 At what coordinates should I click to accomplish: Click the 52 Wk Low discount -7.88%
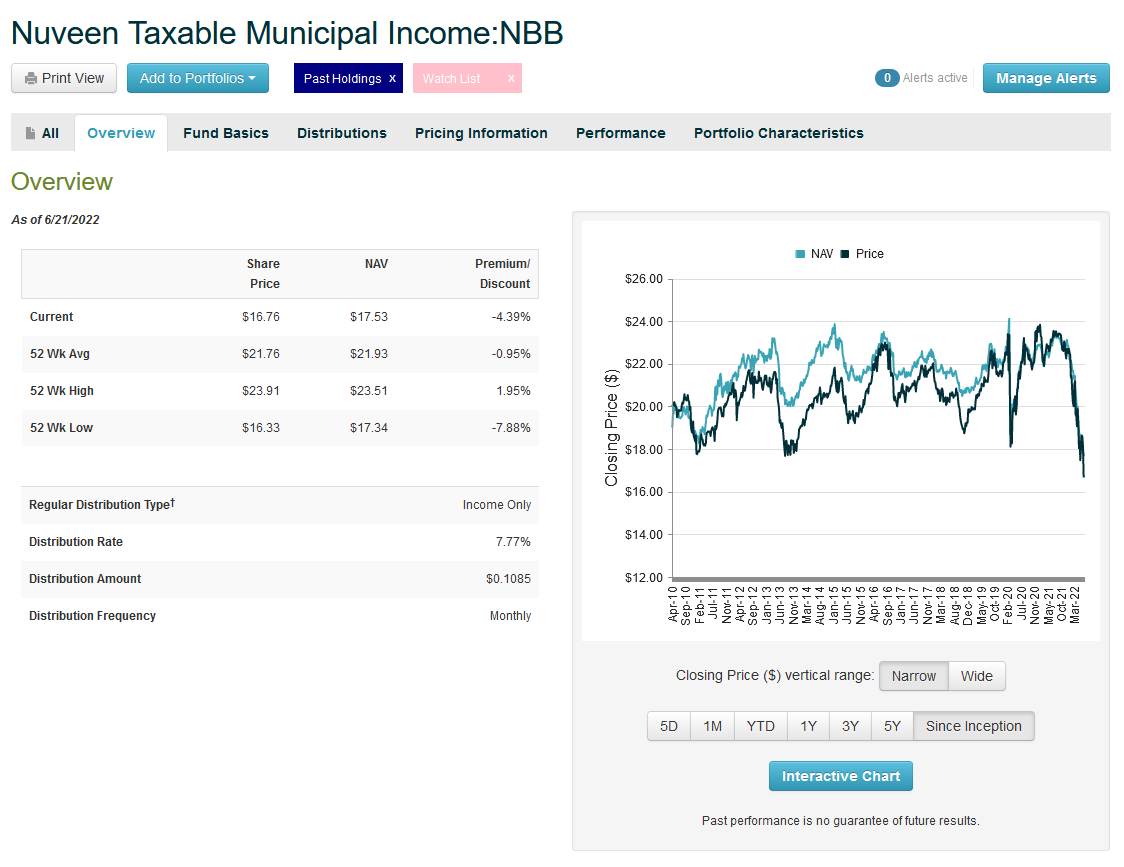tap(511, 427)
